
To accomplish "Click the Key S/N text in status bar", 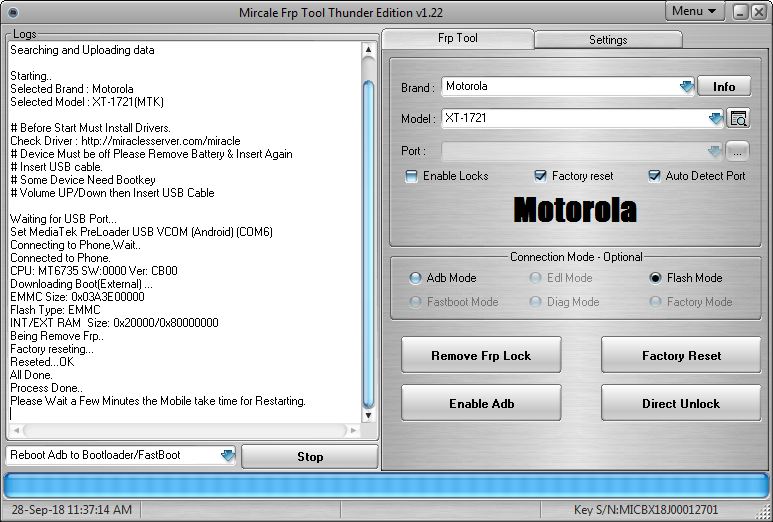I will point(646,510).
